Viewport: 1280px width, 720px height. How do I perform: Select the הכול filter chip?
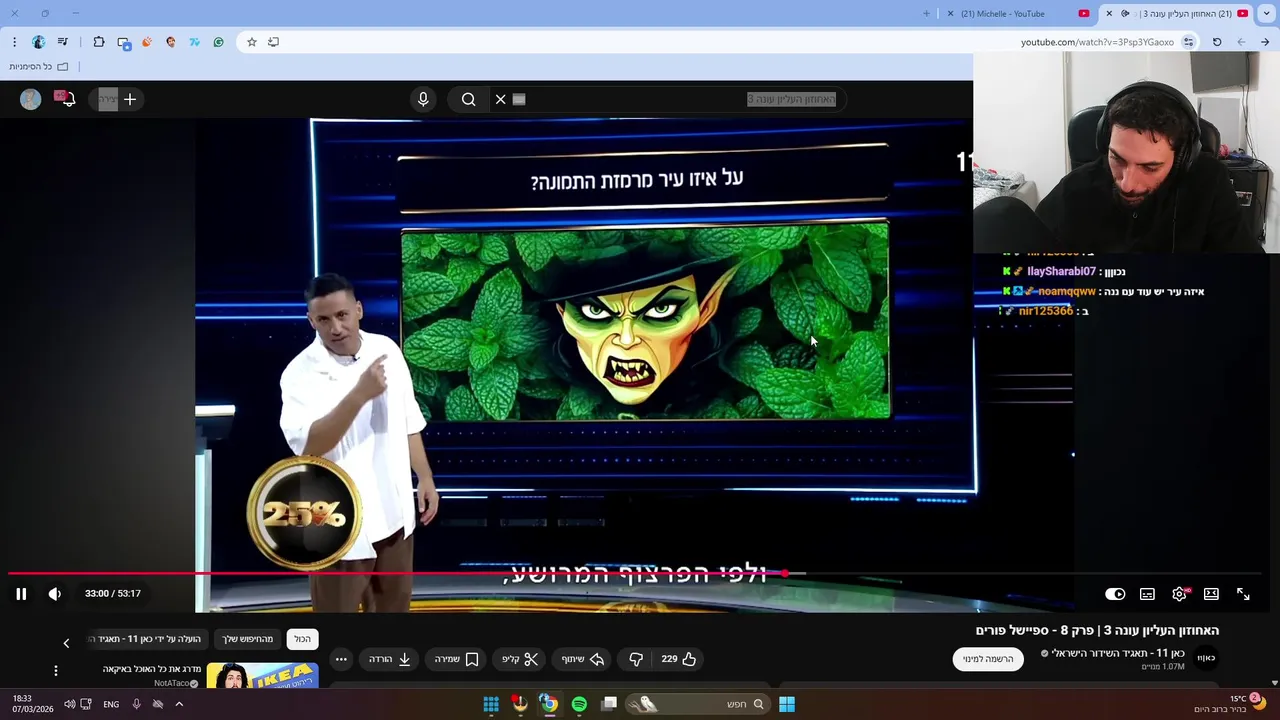point(302,639)
